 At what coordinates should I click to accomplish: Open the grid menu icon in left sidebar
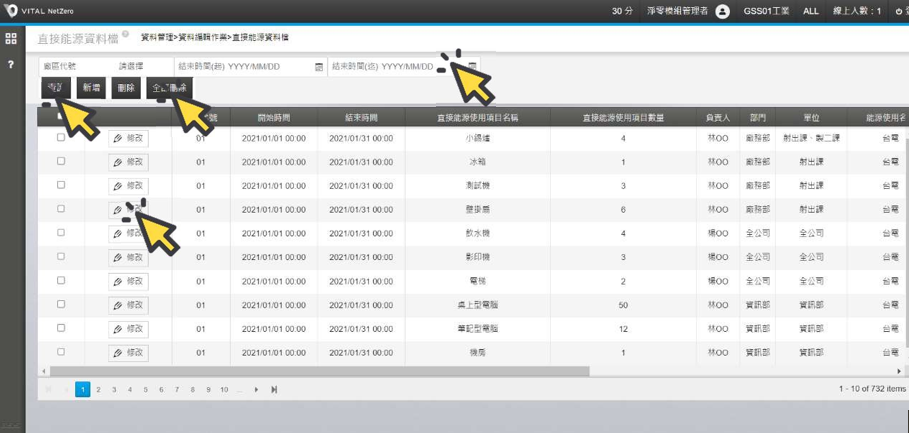pyautogui.click(x=11, y=39)
